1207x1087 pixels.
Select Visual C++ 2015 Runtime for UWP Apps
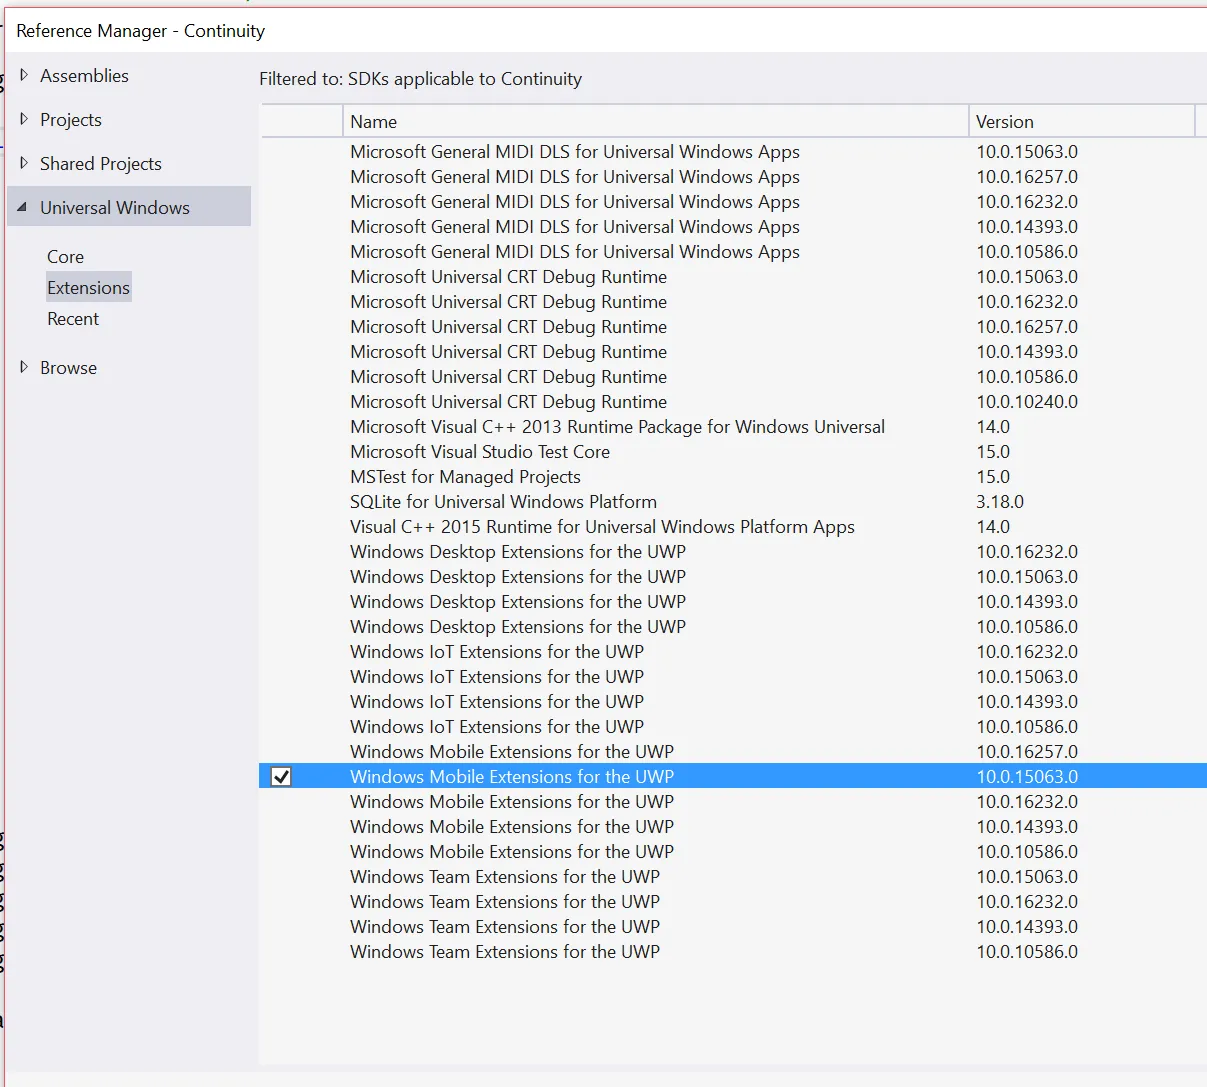click(732, 527)
